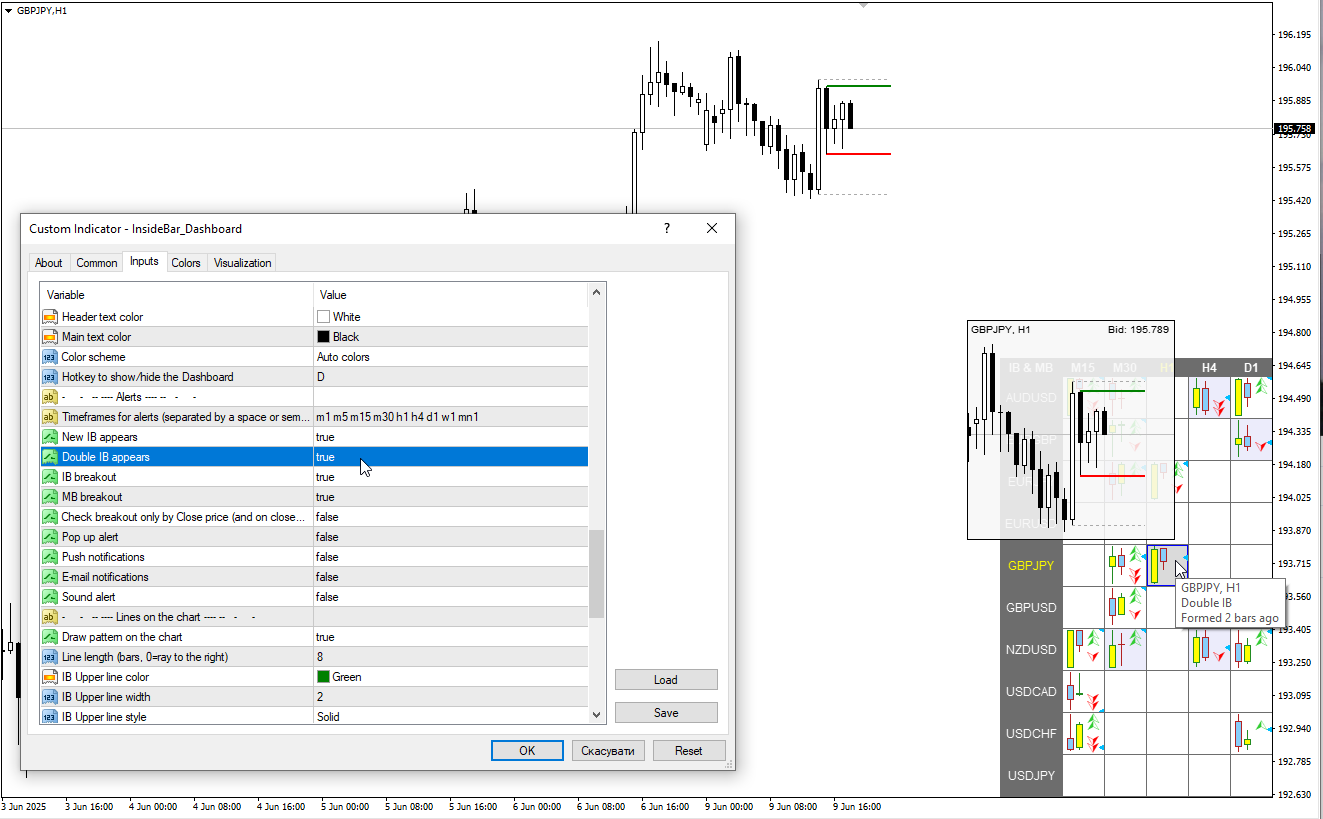Click the icon beside IB breakout

click(50, 477)
